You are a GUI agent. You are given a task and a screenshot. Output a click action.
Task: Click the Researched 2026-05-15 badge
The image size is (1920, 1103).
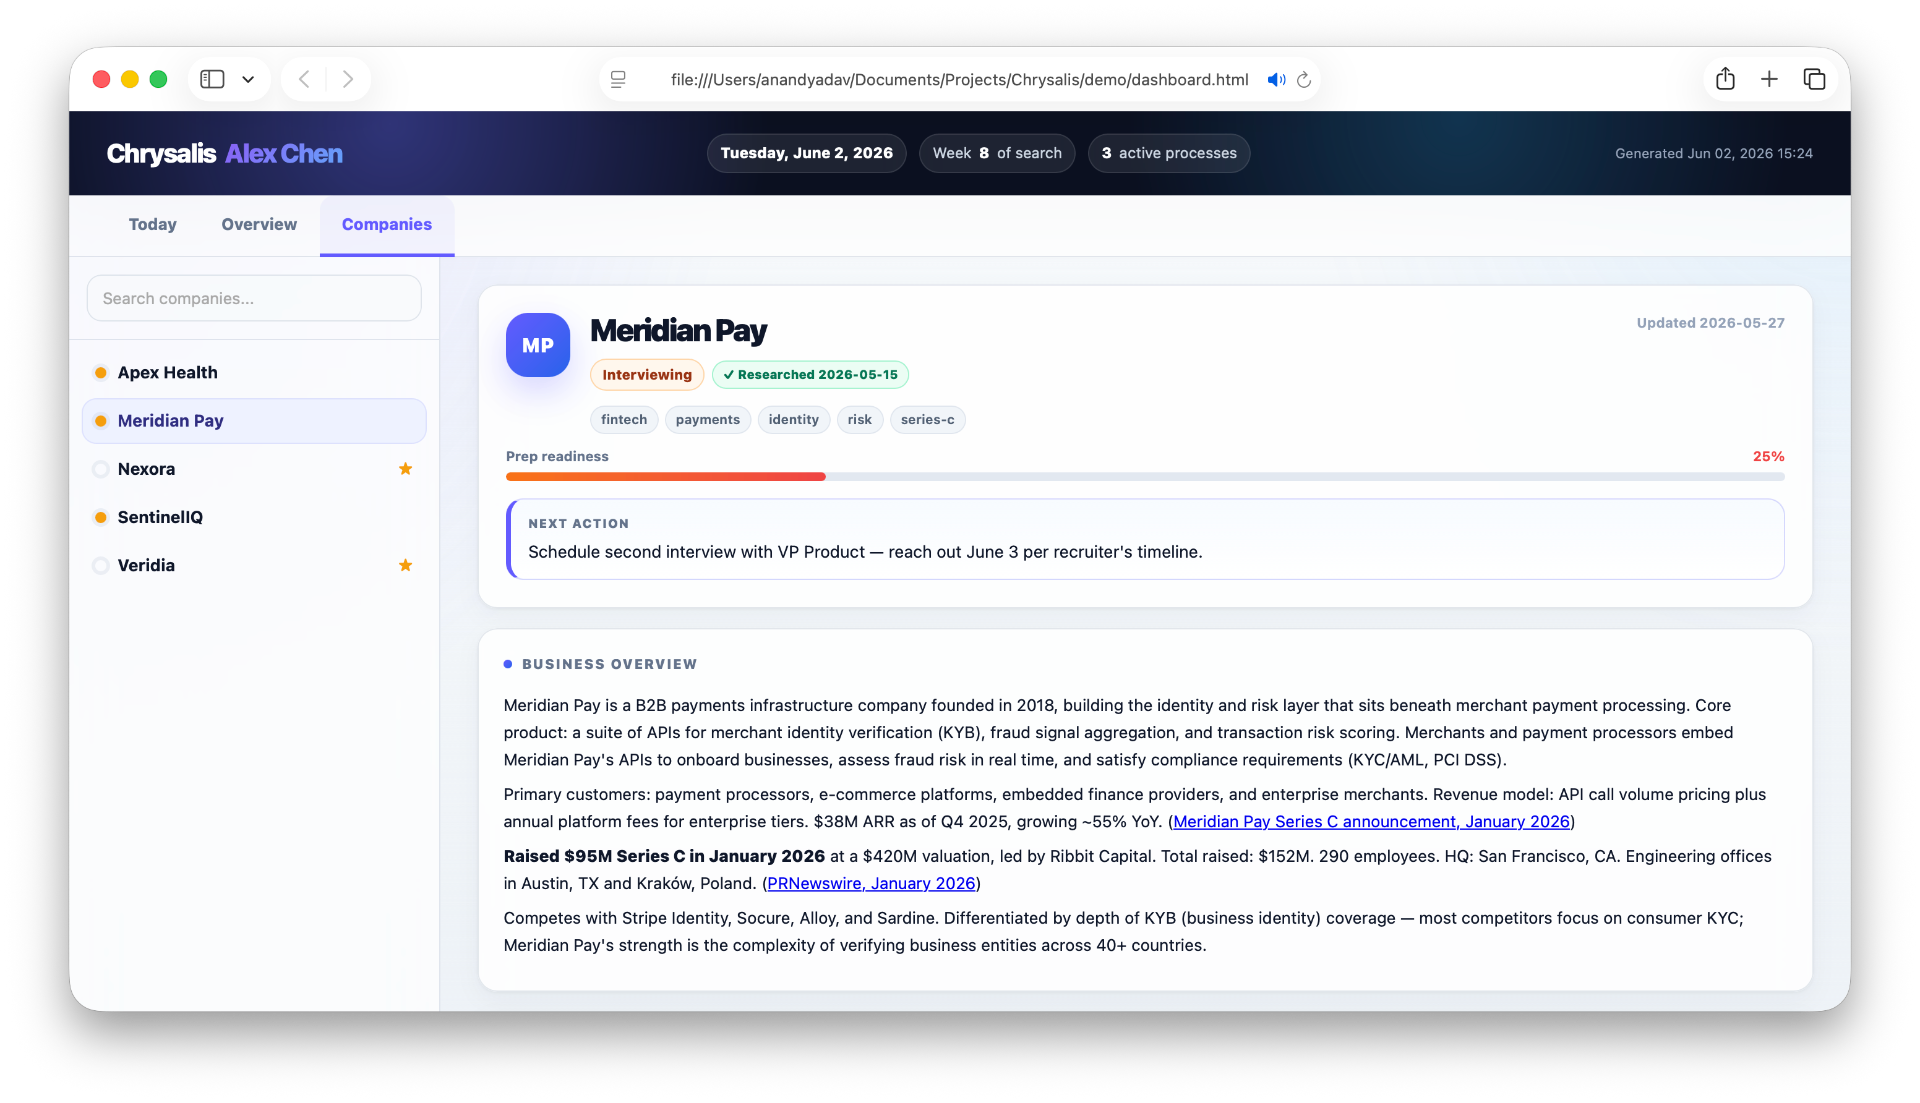pos(810,374)
